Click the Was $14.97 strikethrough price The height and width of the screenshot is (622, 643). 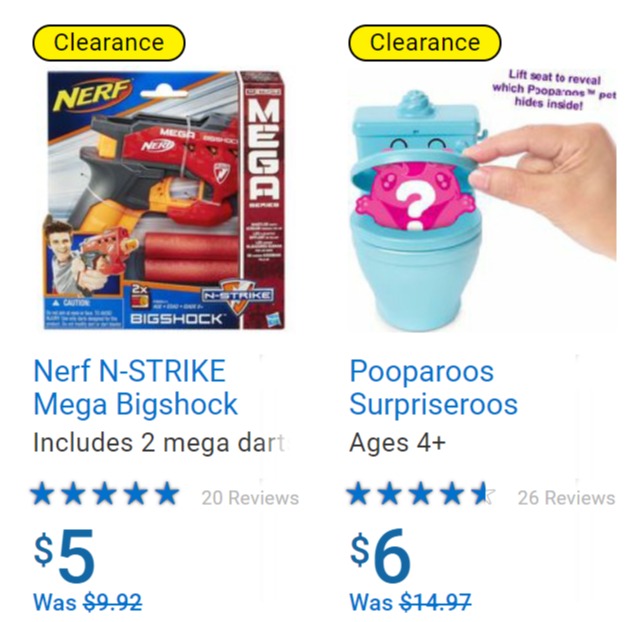coord(410,602)
